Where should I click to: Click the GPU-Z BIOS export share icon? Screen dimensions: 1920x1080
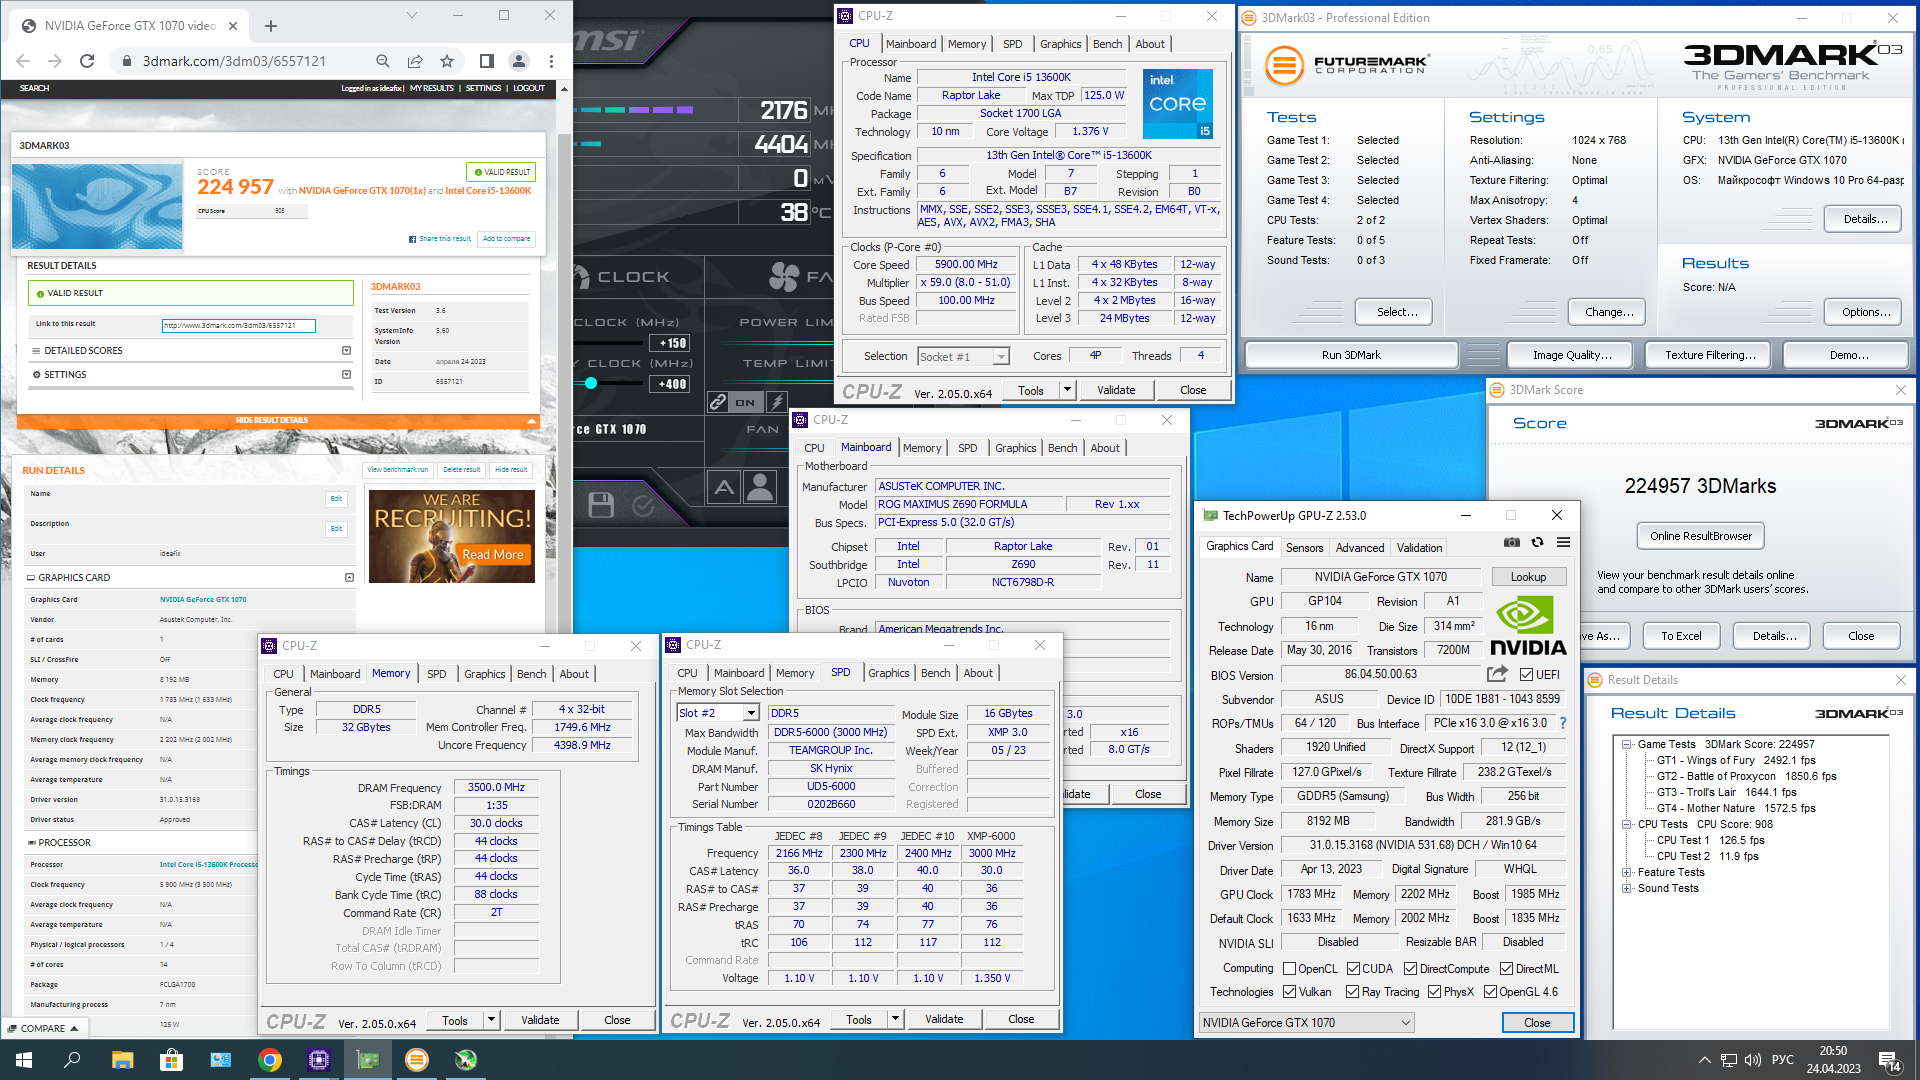1497,674
